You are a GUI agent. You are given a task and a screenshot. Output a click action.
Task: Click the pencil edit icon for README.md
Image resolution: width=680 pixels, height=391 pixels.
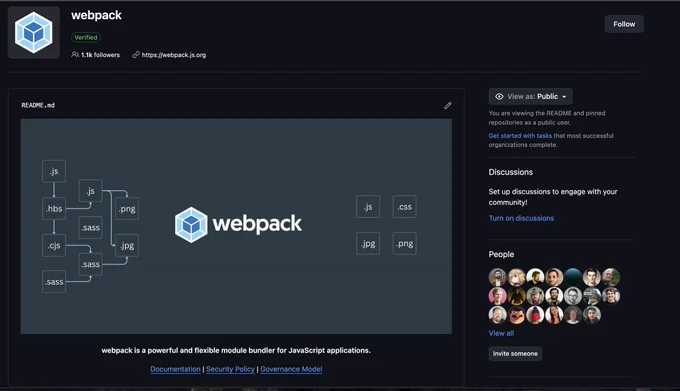[x=448, y=105]
